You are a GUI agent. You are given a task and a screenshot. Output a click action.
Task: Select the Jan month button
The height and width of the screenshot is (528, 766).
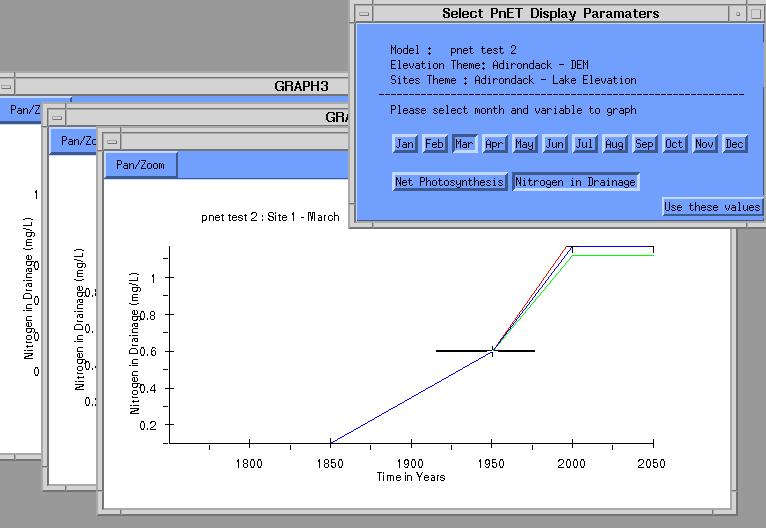pyautogui.click(x=405, y=144)
